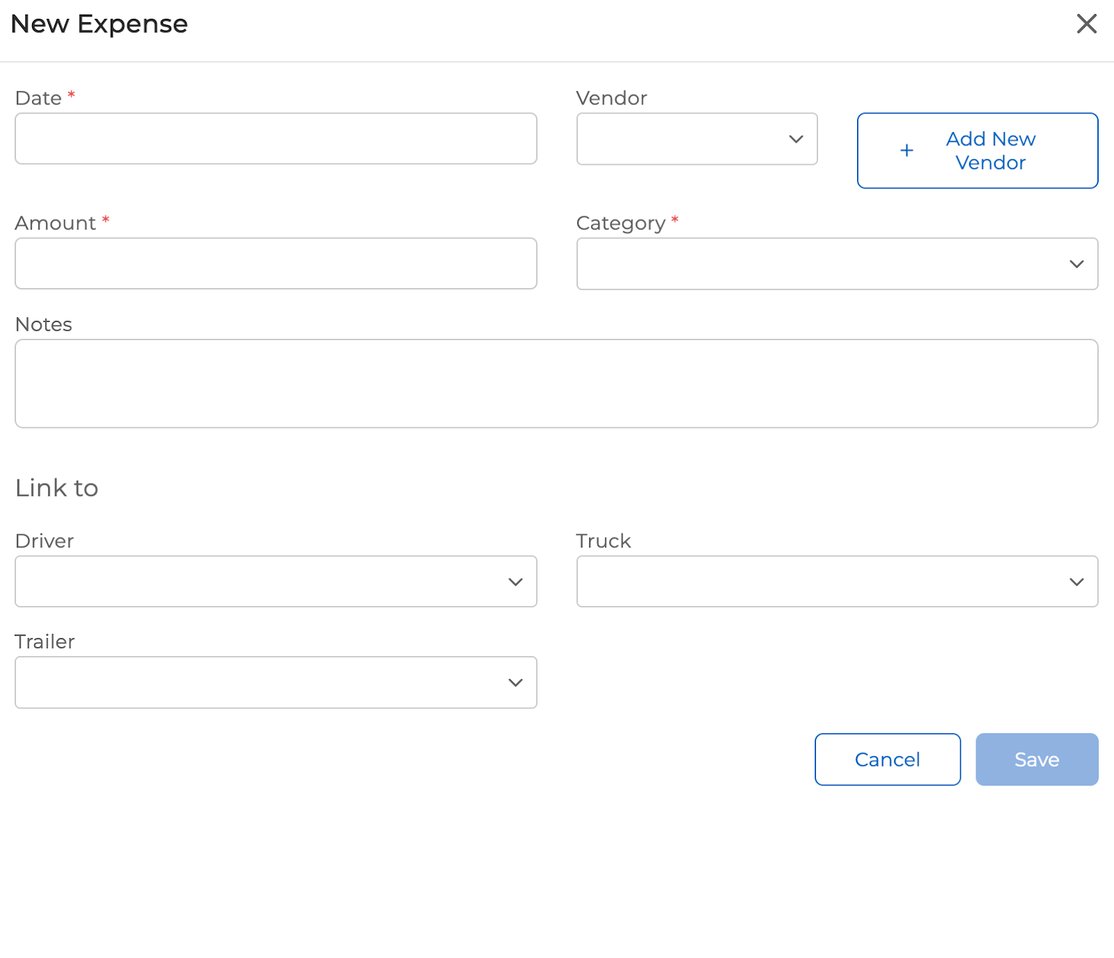Click the Truck dropdown chevron icon
Image resolution: width=1114 pixels, height=958 pixels.
click(1076, 581)
